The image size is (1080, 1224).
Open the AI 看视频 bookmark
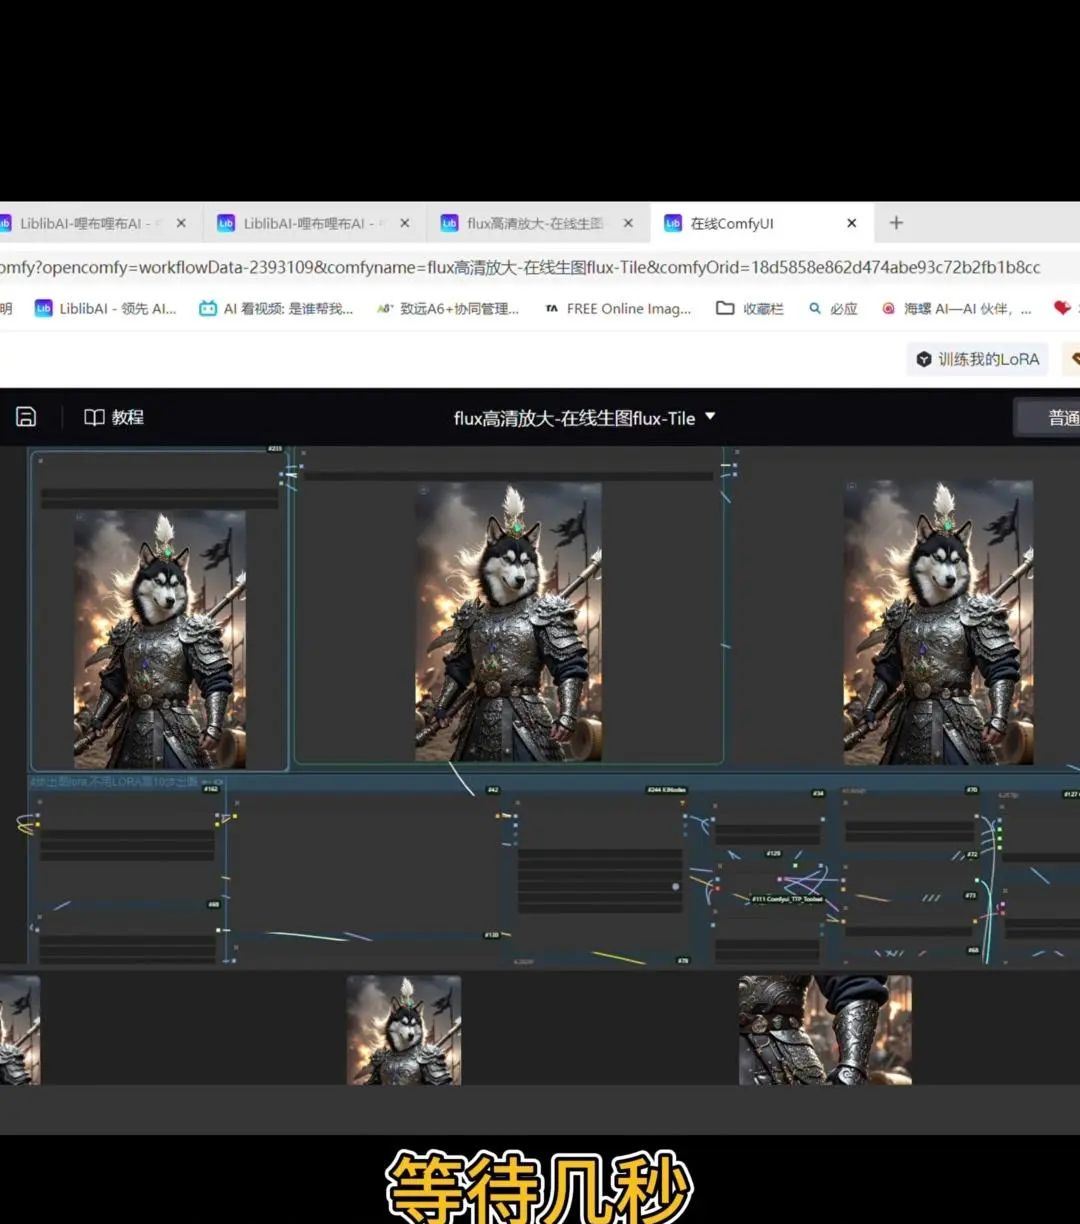[x=276, y=309]
